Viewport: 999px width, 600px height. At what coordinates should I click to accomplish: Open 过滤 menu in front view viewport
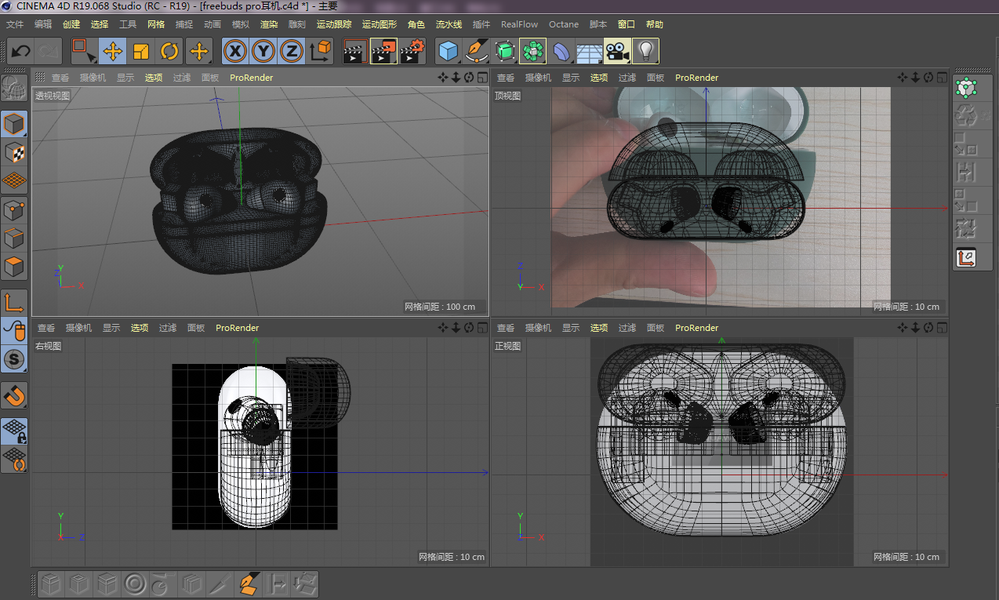(x=627, y=328)
